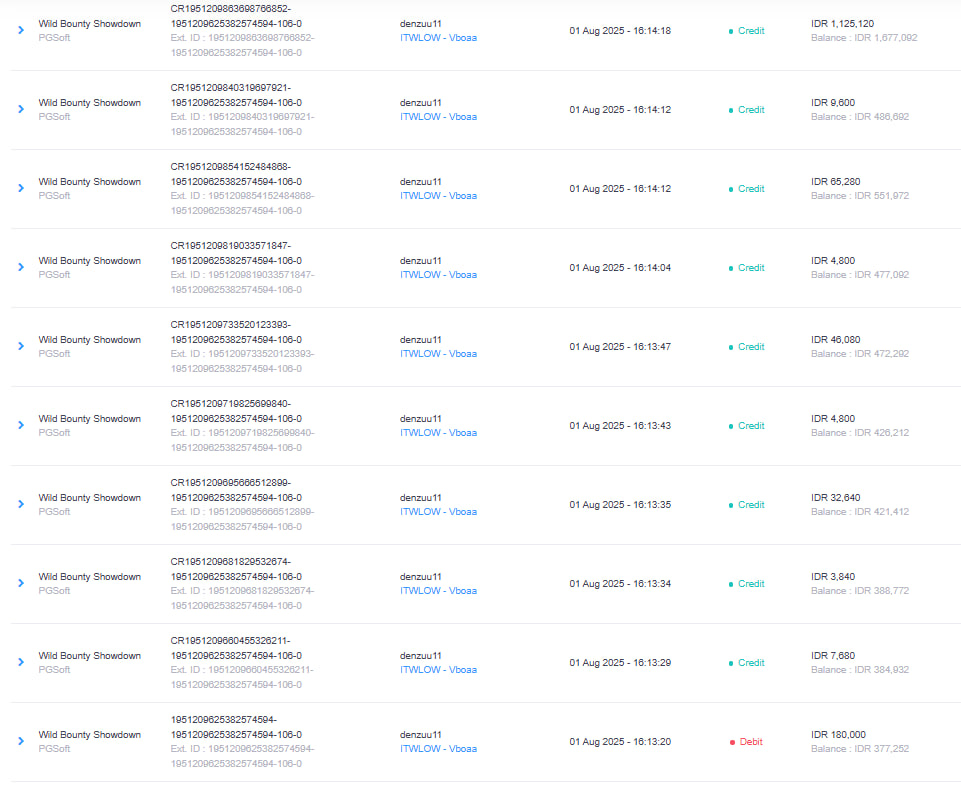This screenshot has width=961, height=788.
Task: Click transaction ID CR1951209819033571847
Action: tap(230, 246)
